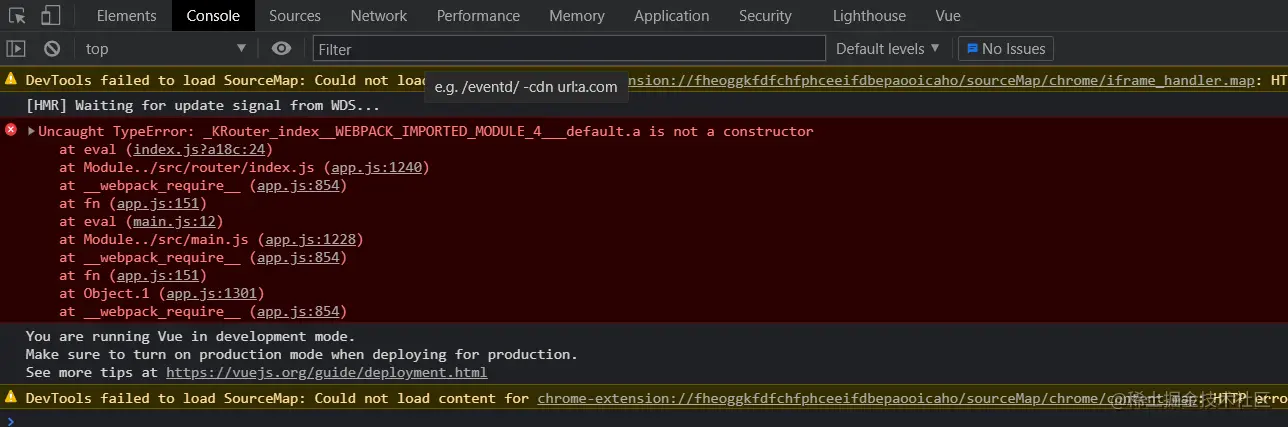Expand the Uncaught TypeError stack trace
Image resolution: width=1288 pixels, height=427 pixels.
(x=31, y=132)
